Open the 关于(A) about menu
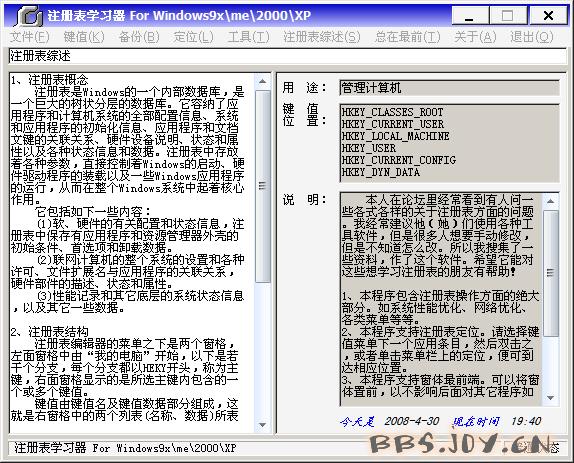The height and width of the screenshot is (463, 574). 475,37
